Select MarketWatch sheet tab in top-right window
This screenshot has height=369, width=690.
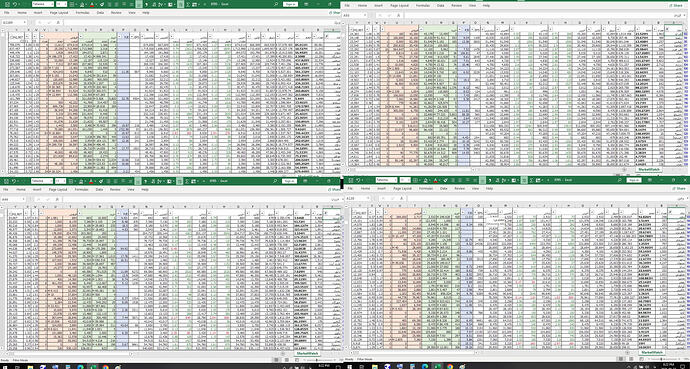(649, 169)
